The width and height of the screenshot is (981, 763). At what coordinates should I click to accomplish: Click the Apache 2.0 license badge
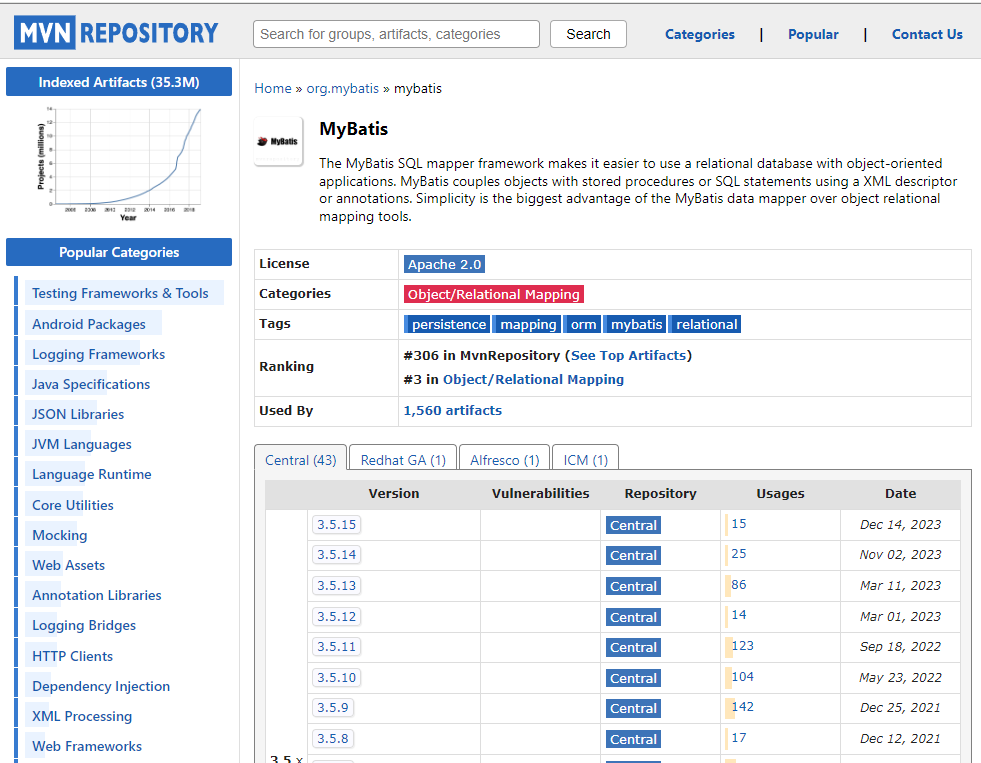(x=444, y=265)
